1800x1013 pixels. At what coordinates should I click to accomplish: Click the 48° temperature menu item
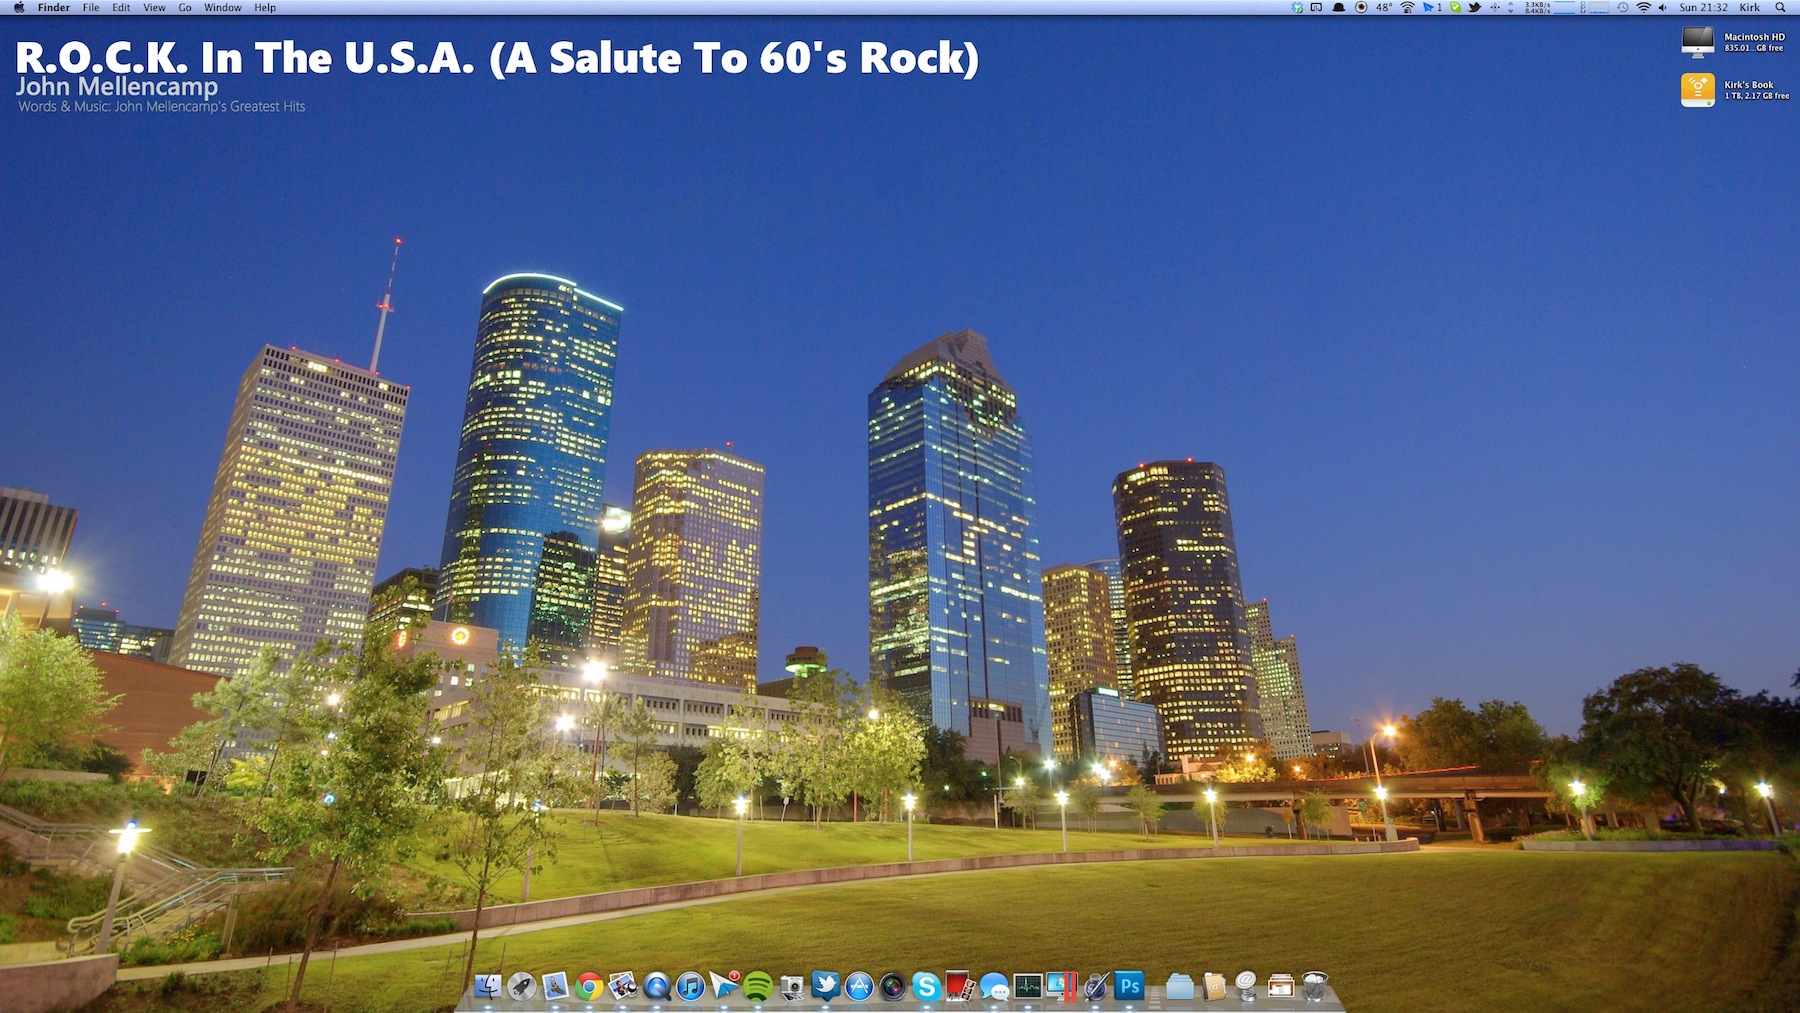(x=1384, y=7)
